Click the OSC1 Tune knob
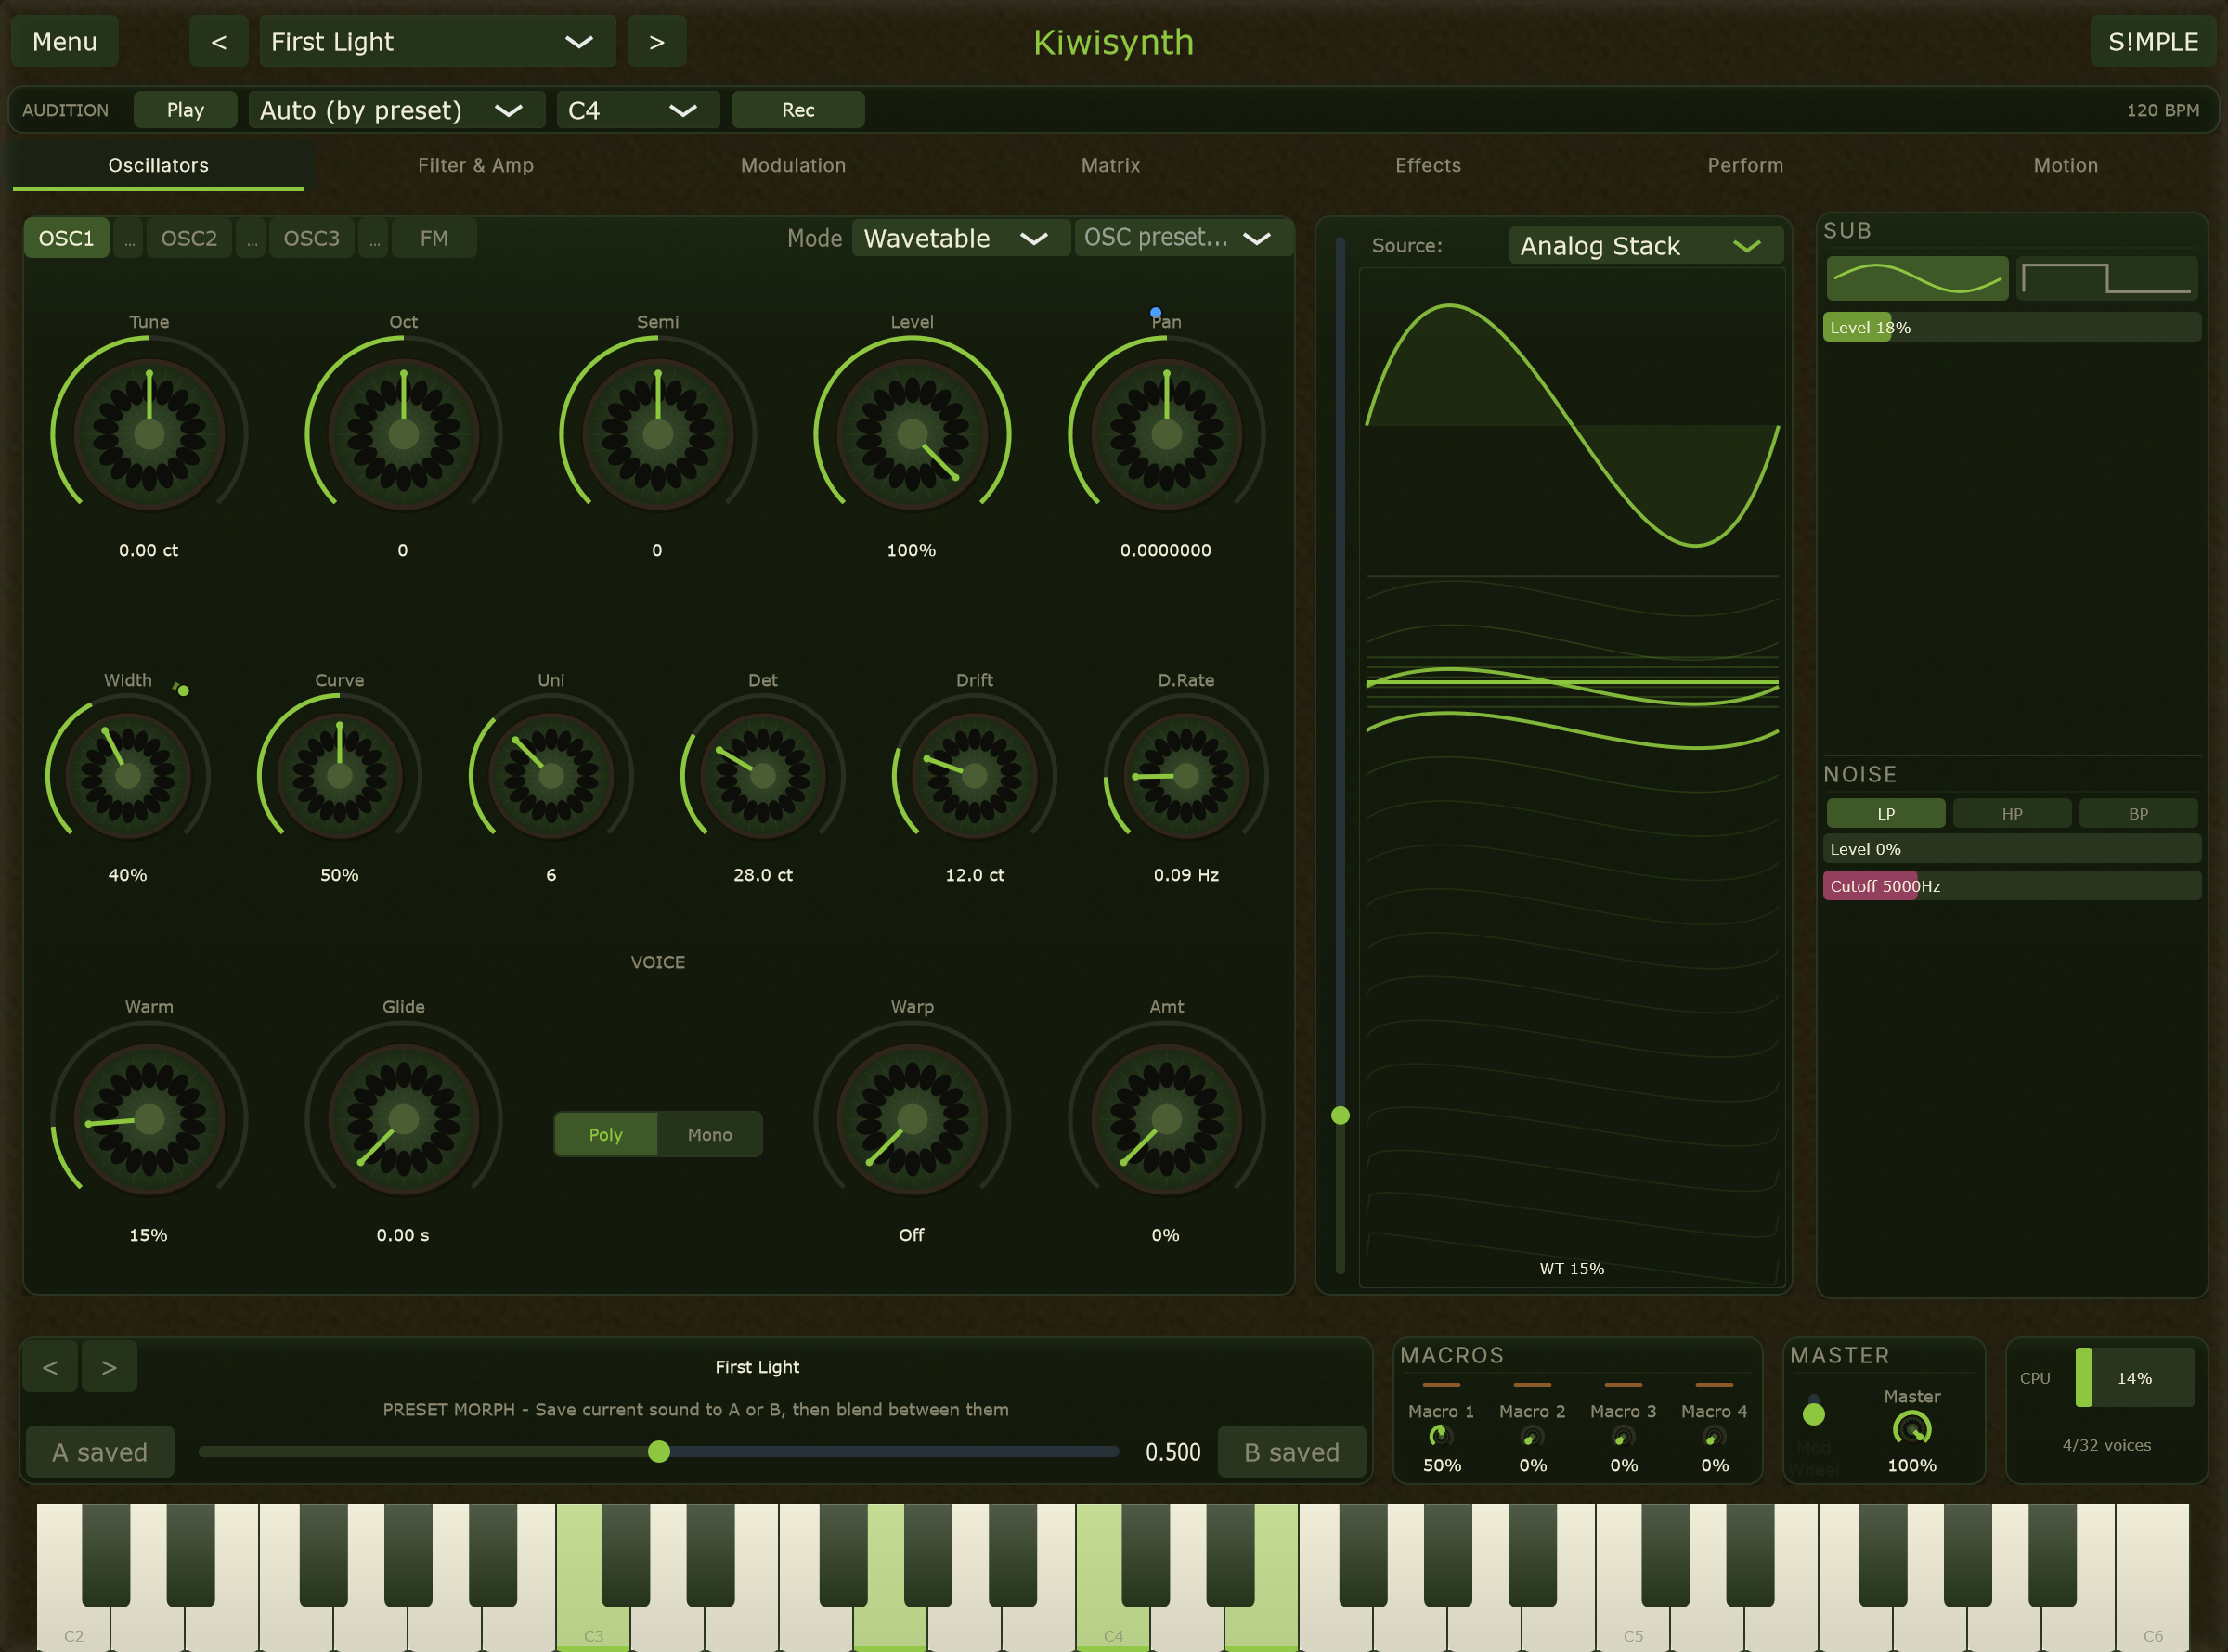 (x=149, y=435)
